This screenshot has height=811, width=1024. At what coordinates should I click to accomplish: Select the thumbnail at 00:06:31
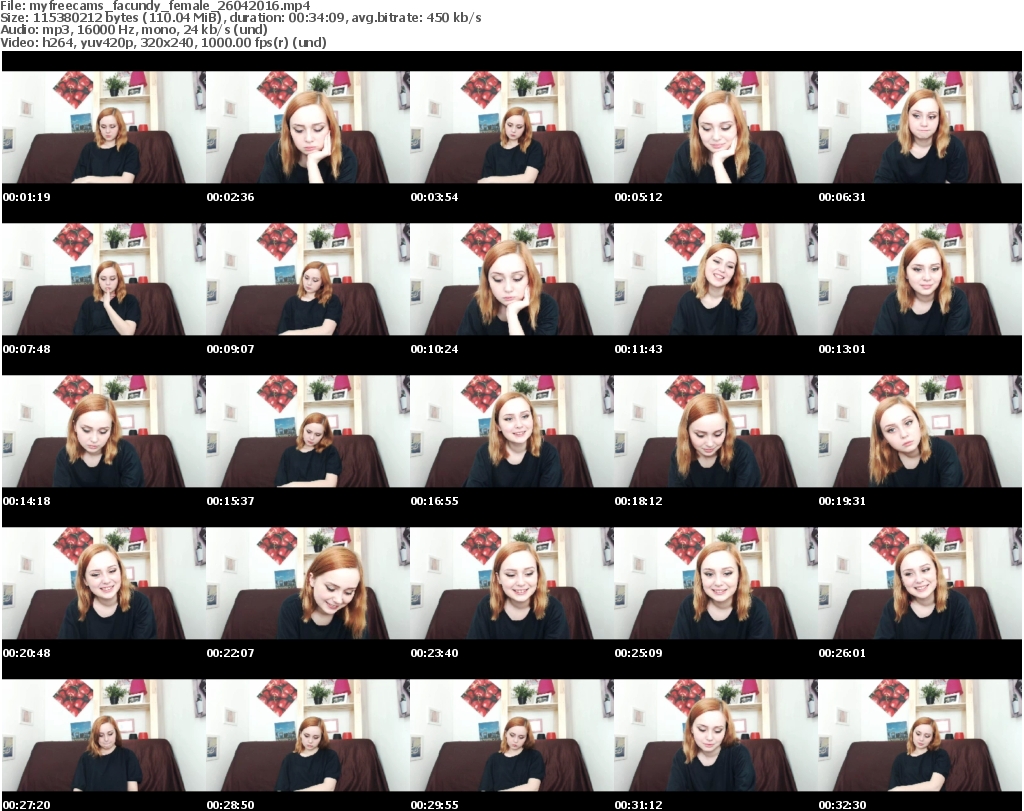click(x=920, y=127)
